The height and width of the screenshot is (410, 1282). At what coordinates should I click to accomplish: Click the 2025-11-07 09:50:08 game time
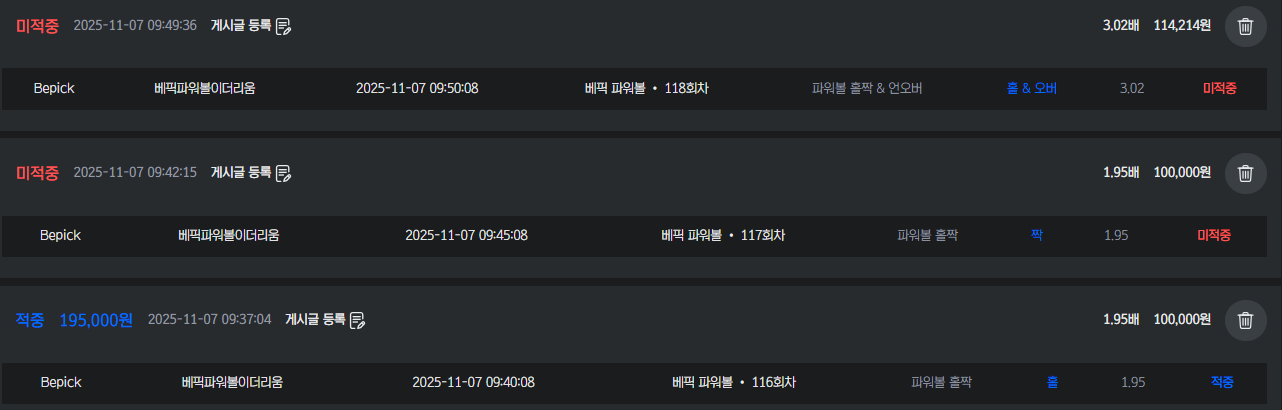click(417, 88)
